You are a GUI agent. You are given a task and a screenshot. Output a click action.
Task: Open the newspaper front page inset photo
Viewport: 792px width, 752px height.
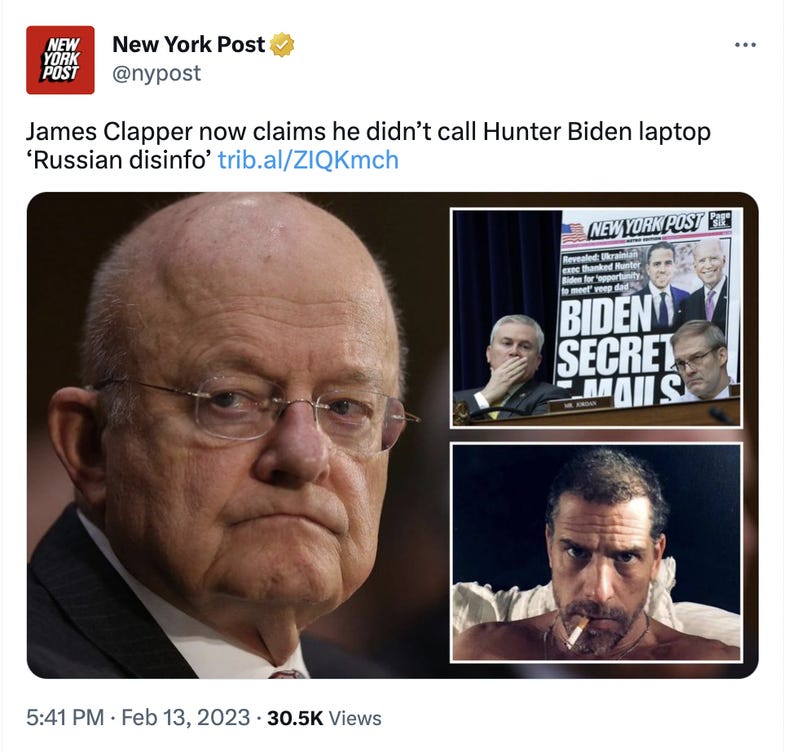point(596,318)
